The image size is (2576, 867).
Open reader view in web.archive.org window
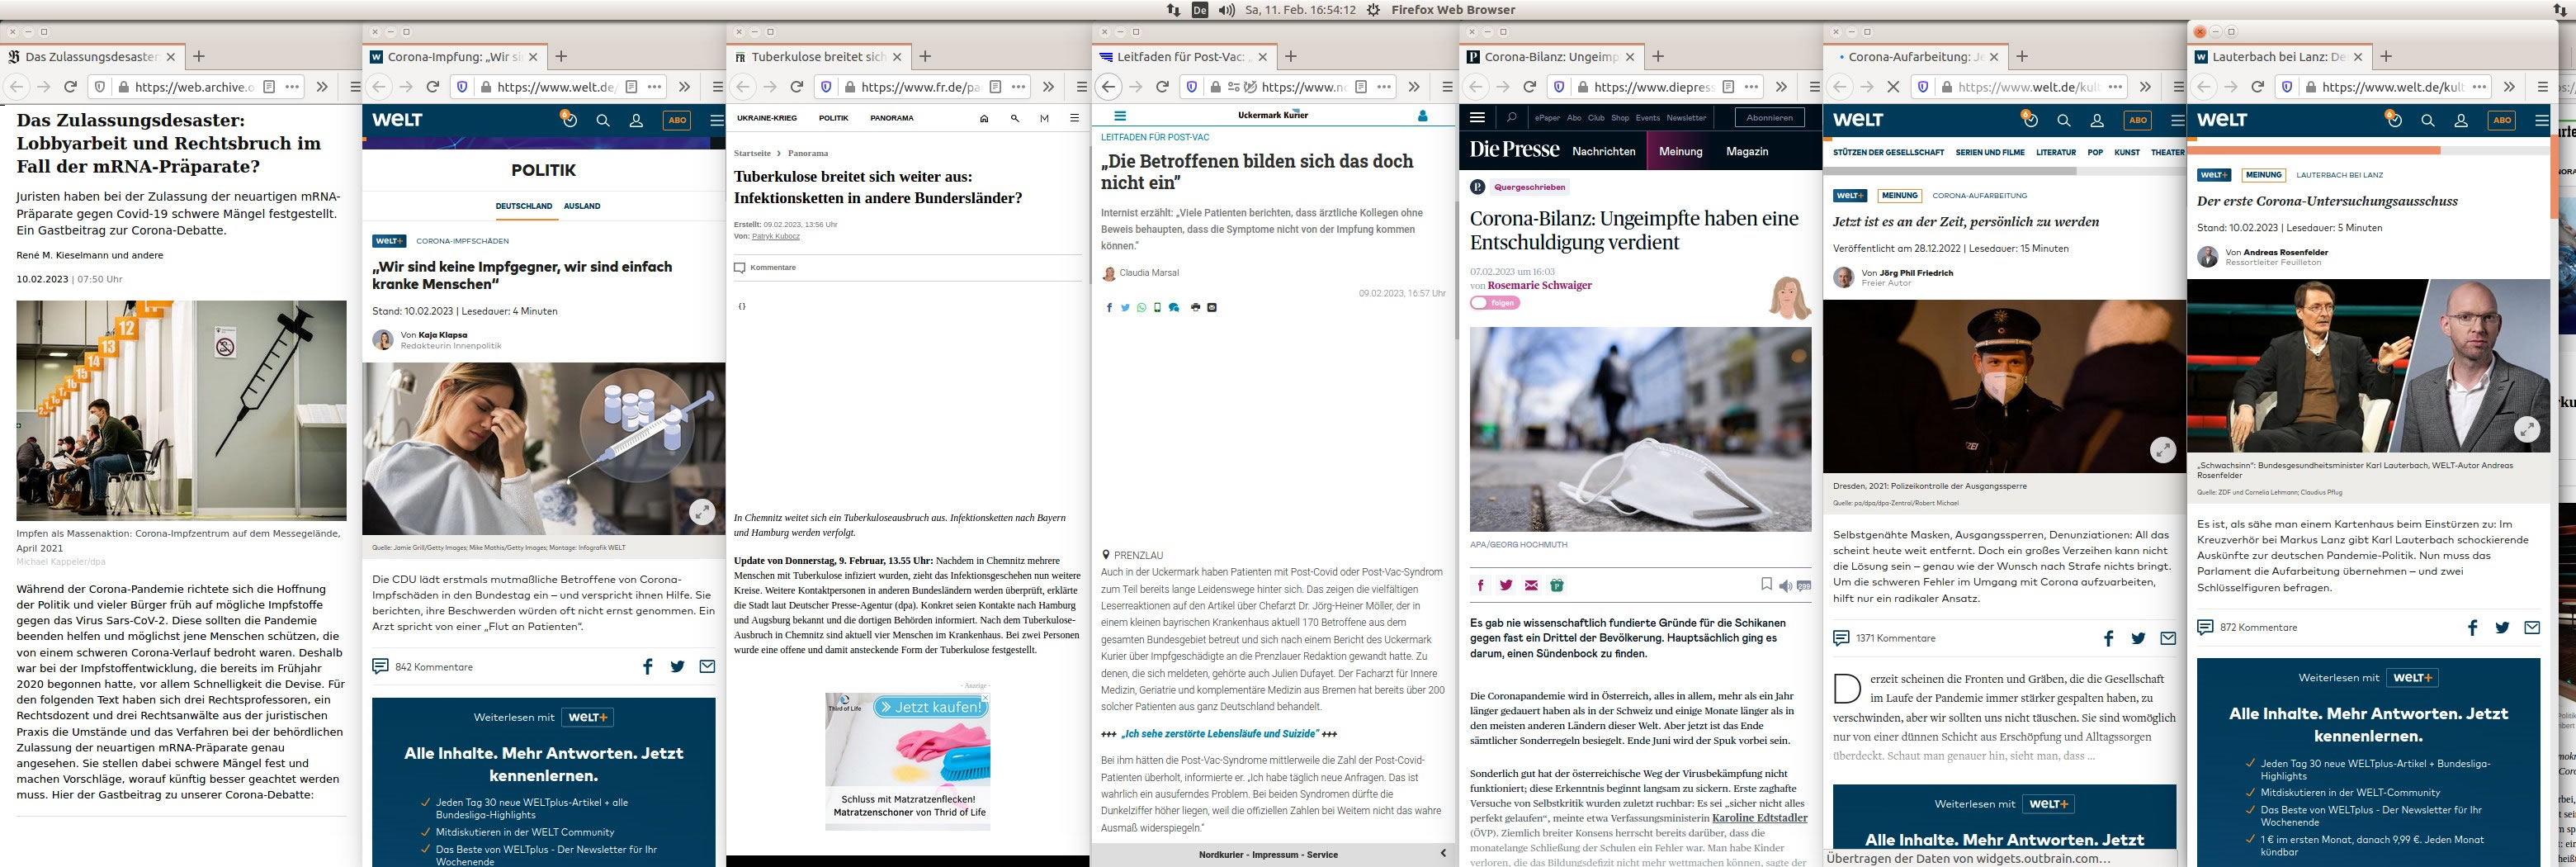pos(269,87)
